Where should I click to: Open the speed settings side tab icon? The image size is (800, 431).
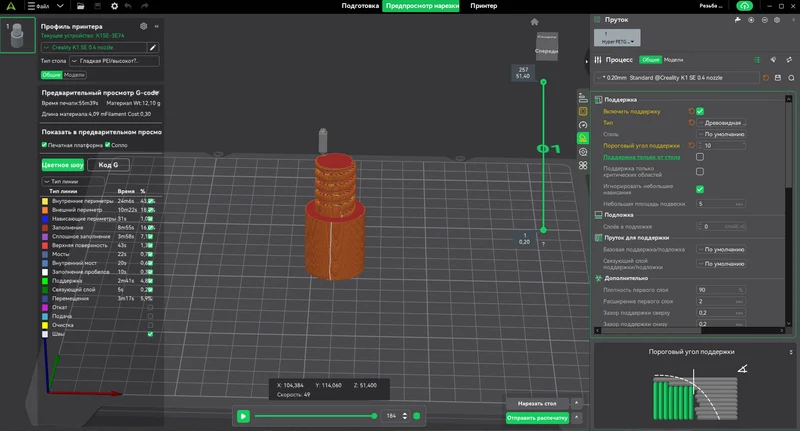click(583, 125)
